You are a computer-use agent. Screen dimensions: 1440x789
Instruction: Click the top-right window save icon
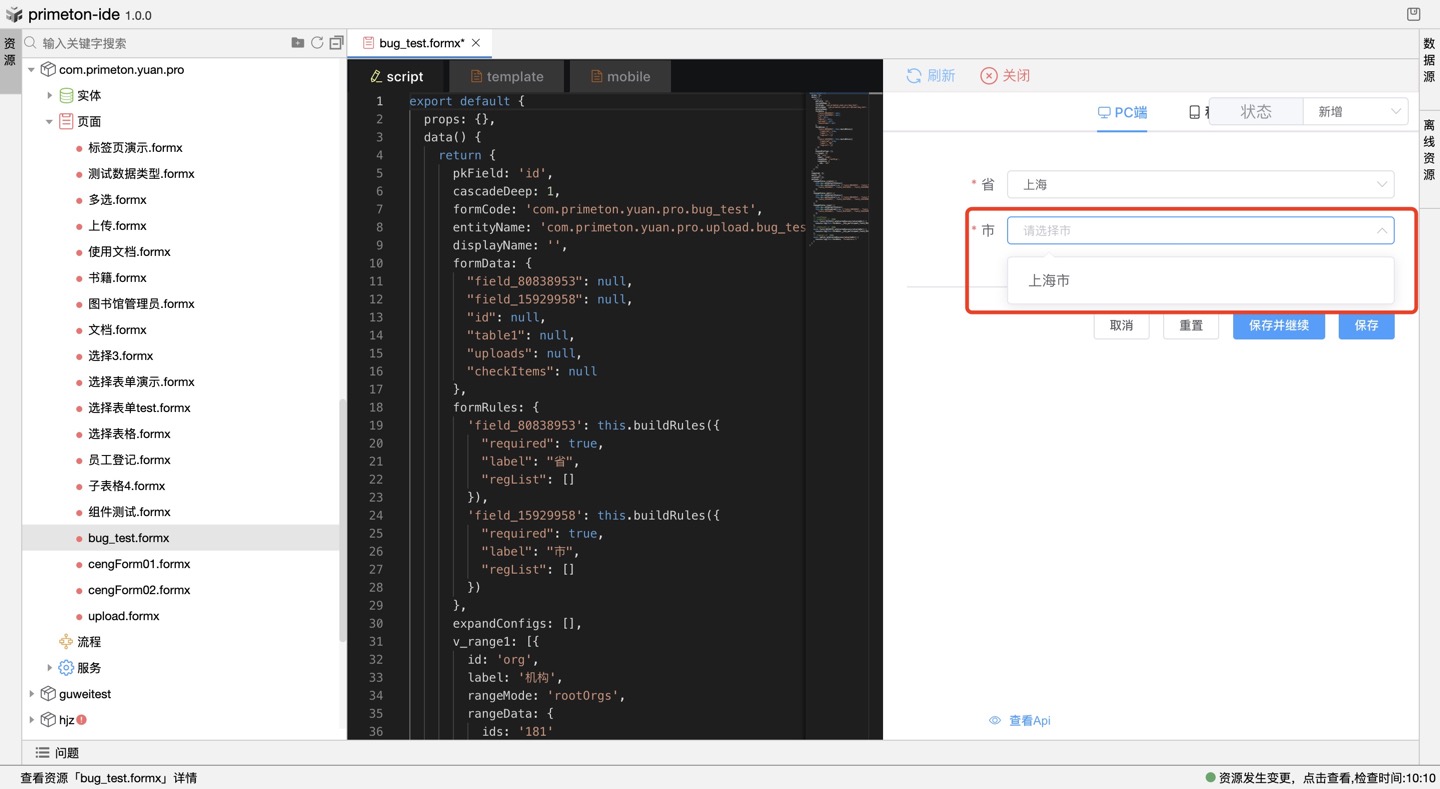click(1413, 14)
